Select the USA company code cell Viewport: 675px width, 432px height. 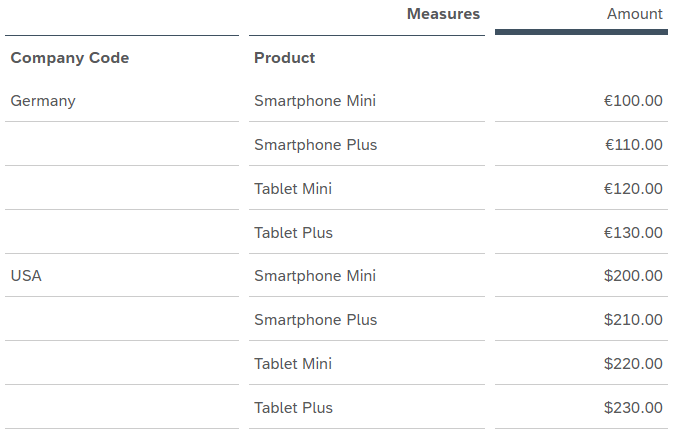tap(26, 276)
